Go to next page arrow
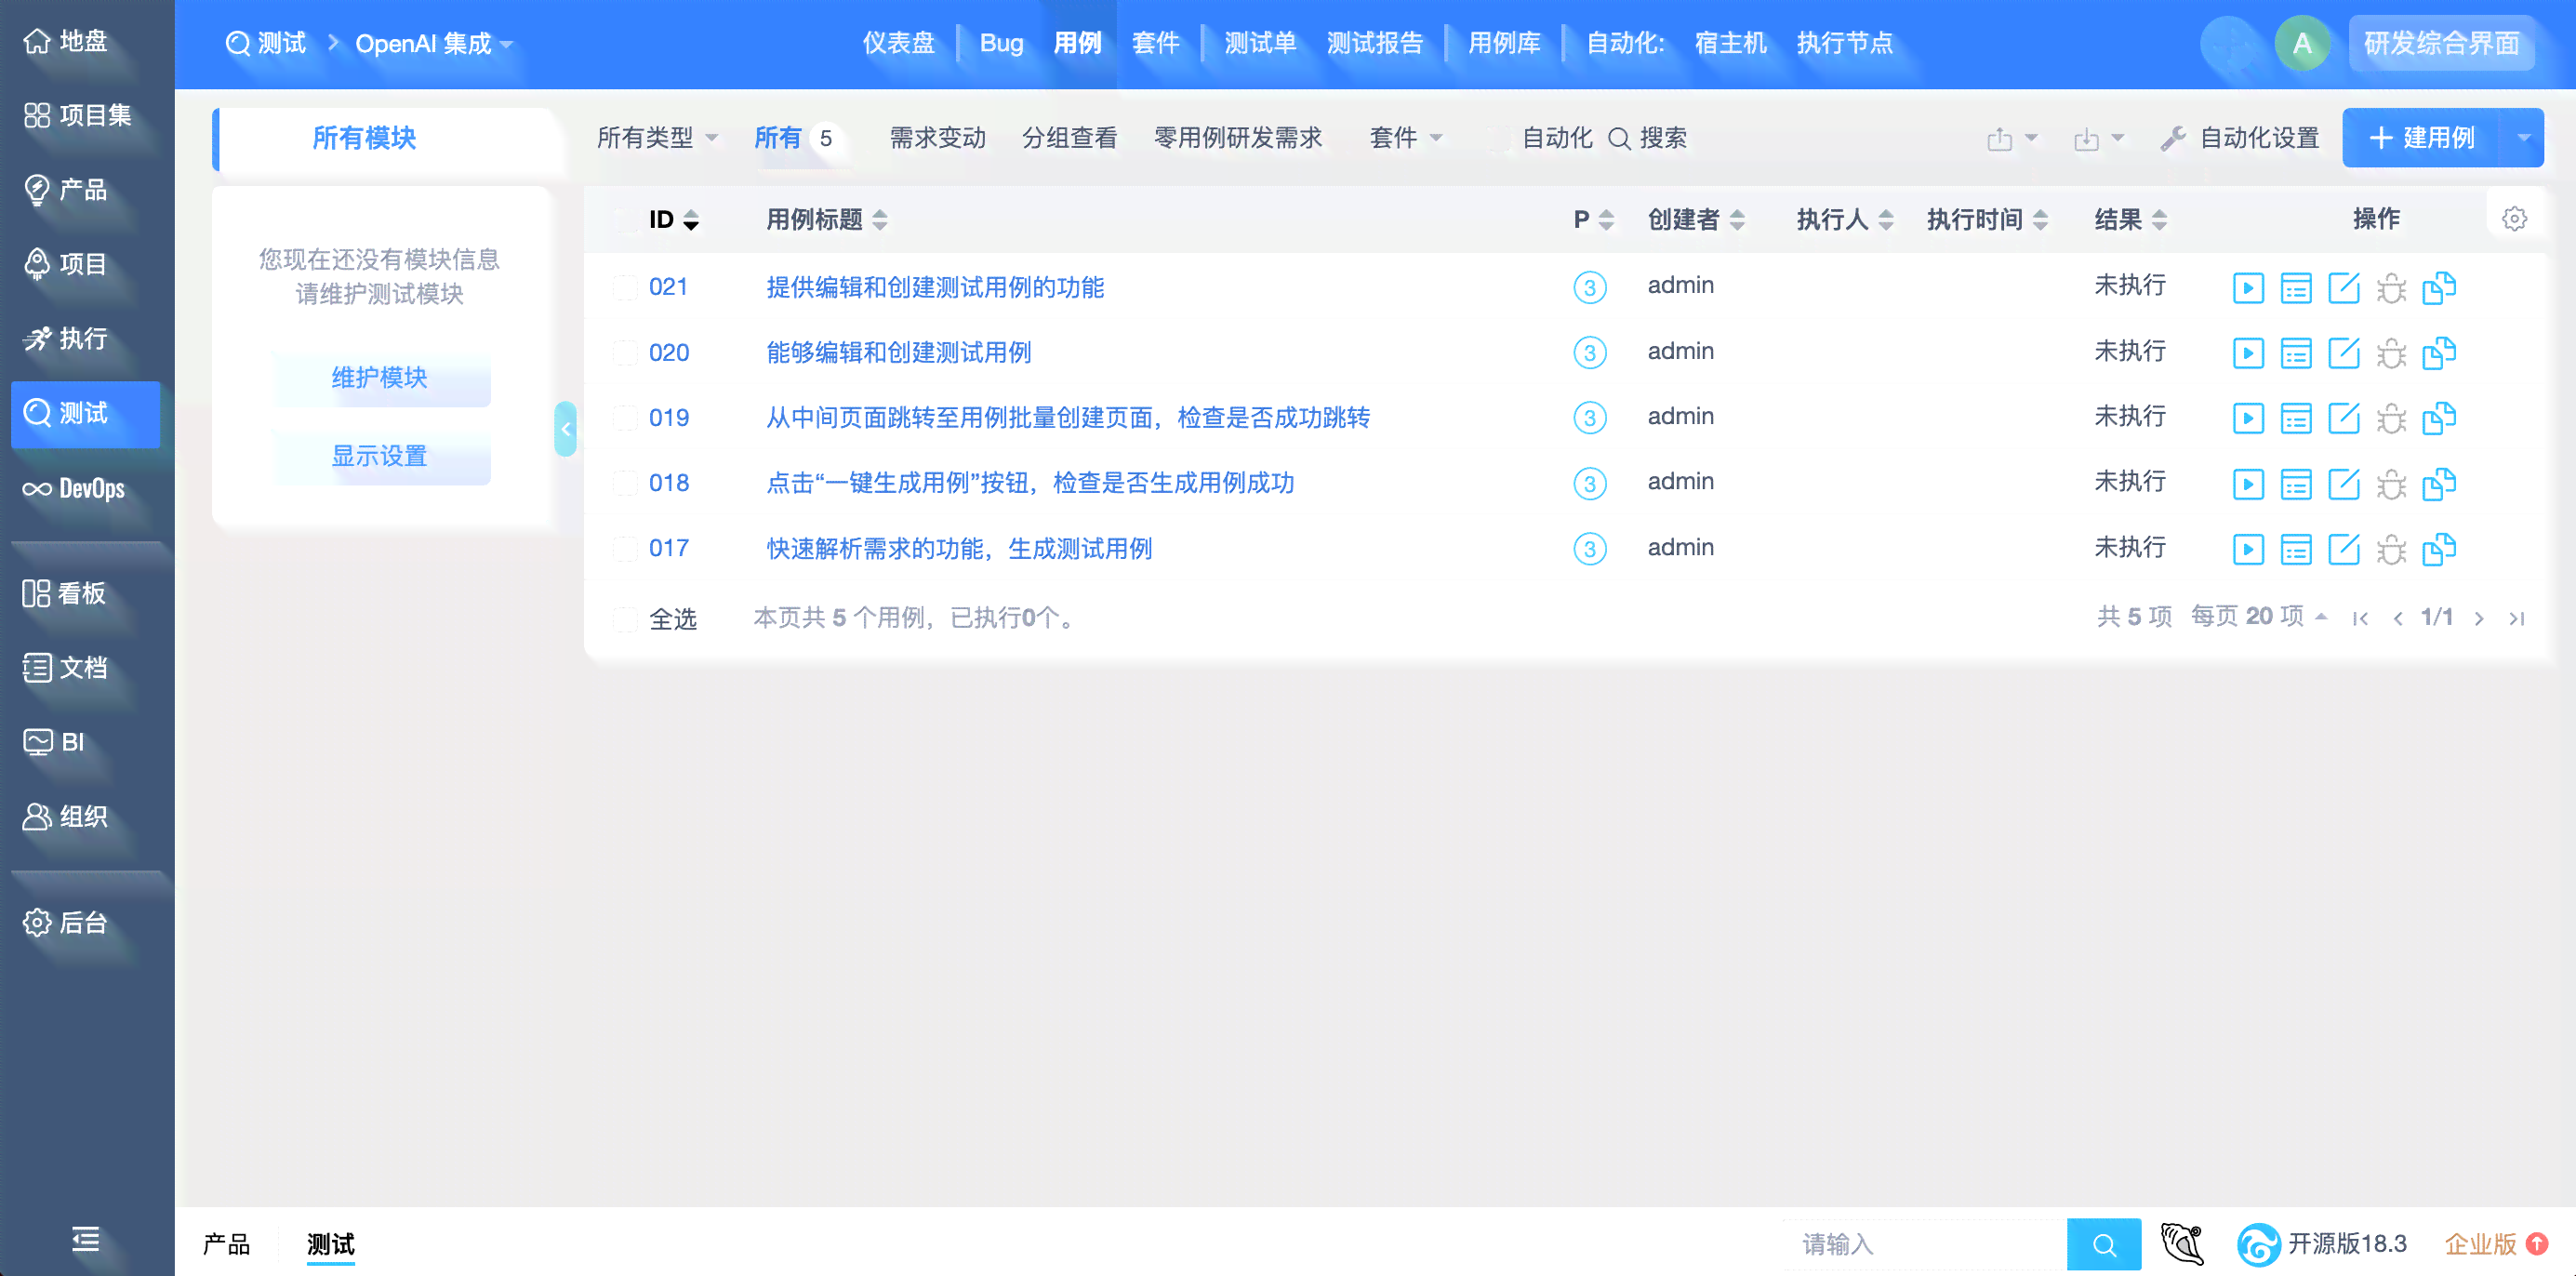Image resolution: width=2576 pixels, height=1276 pixels. 2479,619
